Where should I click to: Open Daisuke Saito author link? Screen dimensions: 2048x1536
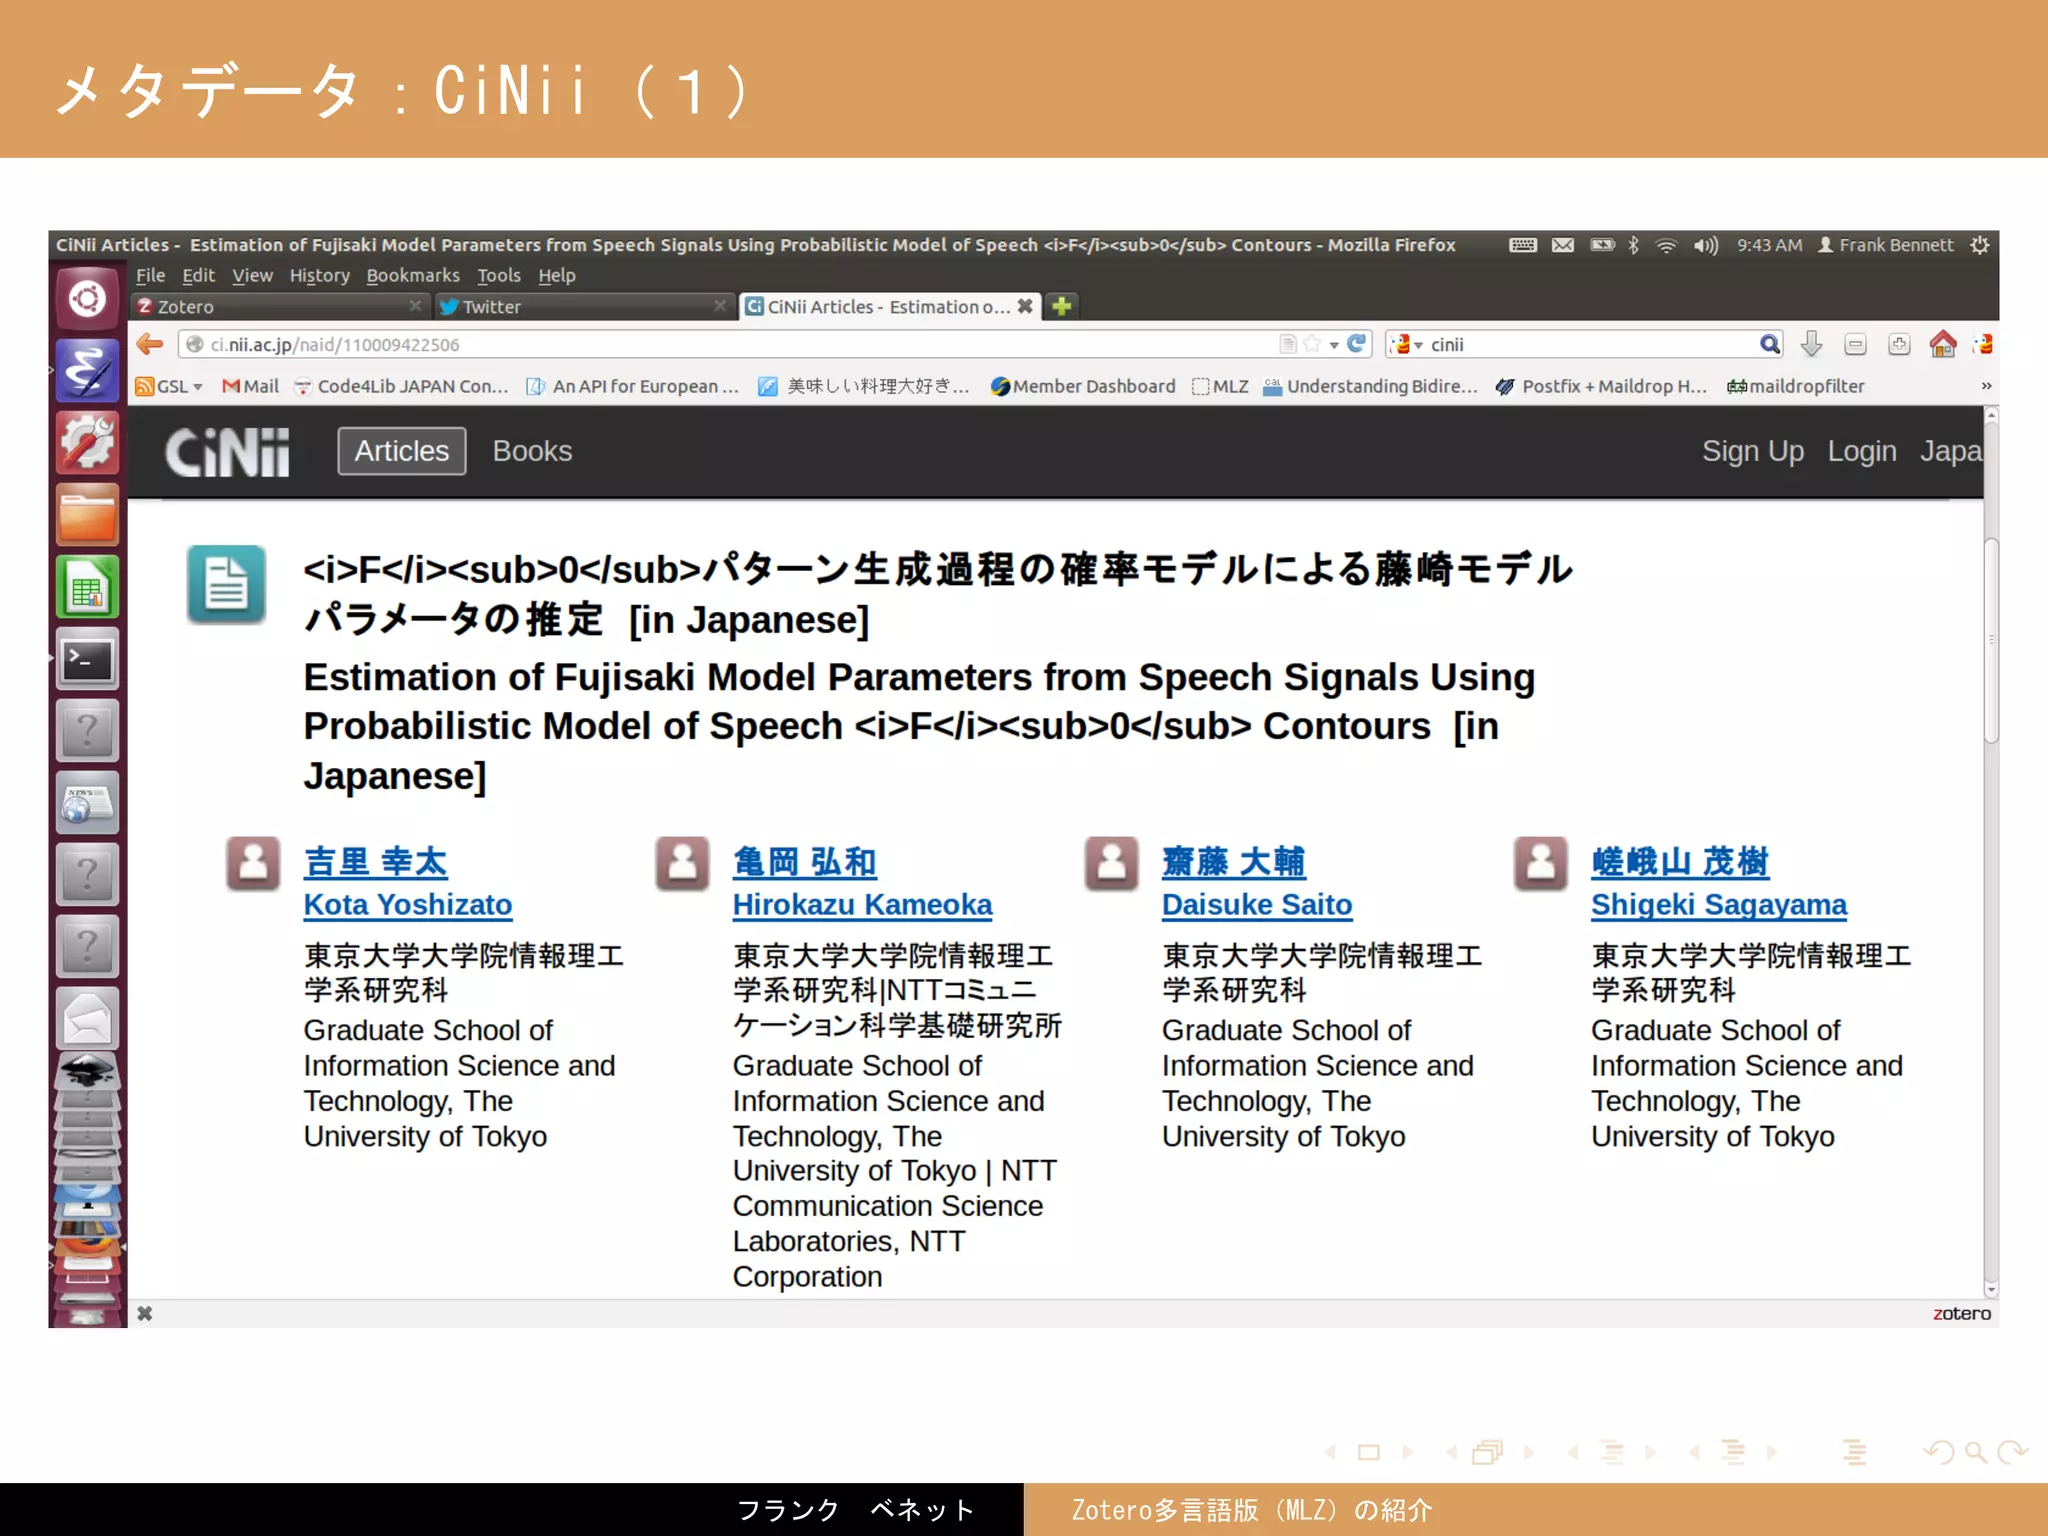tap(1257, 904)
